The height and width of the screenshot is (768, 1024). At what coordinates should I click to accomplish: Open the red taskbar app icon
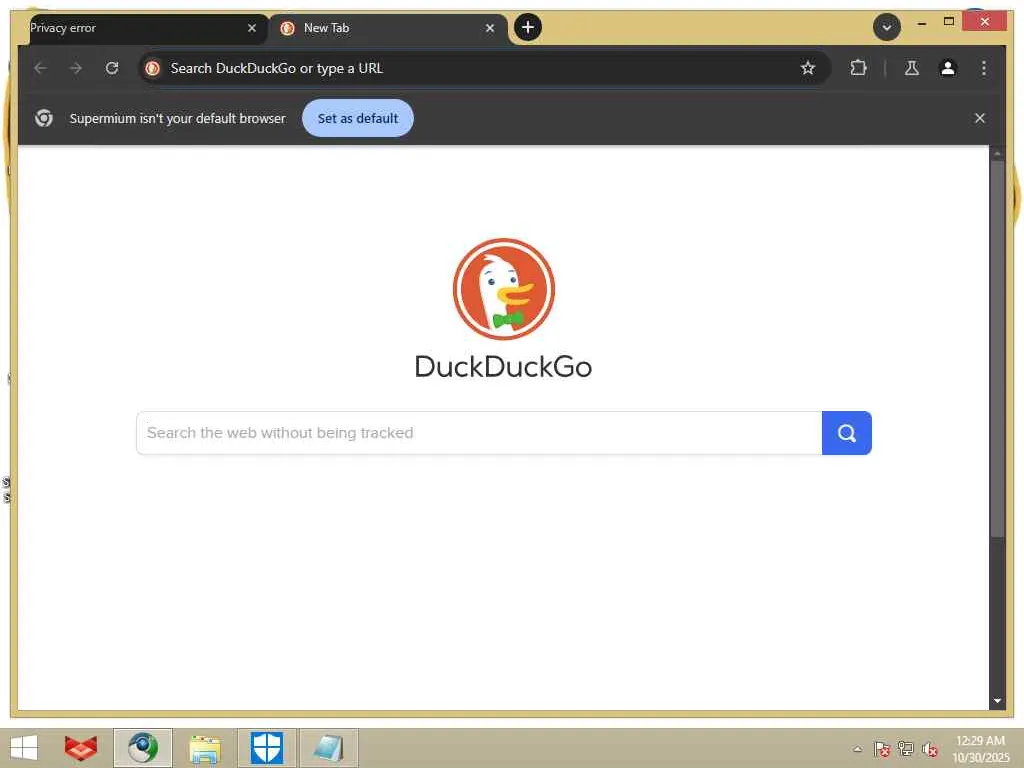tap(81, 748)
